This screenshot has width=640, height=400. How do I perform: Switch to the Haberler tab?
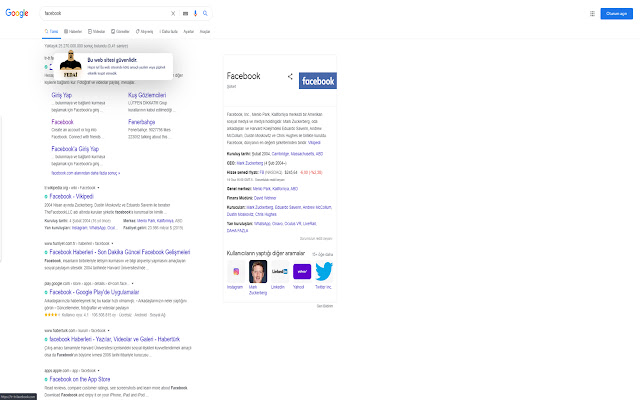click(73, 31)
